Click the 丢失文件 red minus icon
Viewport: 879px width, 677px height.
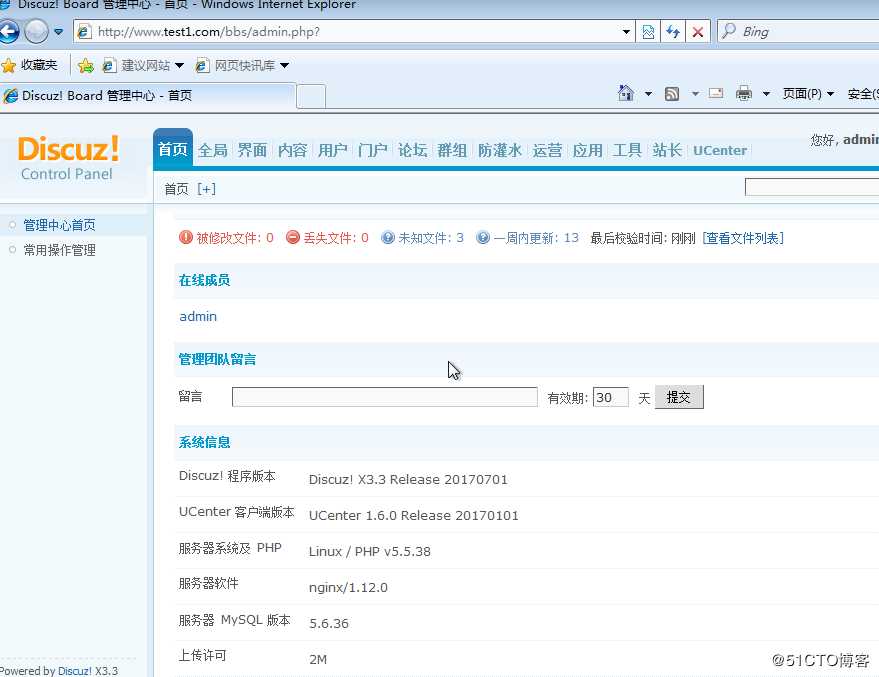(293, 237)
